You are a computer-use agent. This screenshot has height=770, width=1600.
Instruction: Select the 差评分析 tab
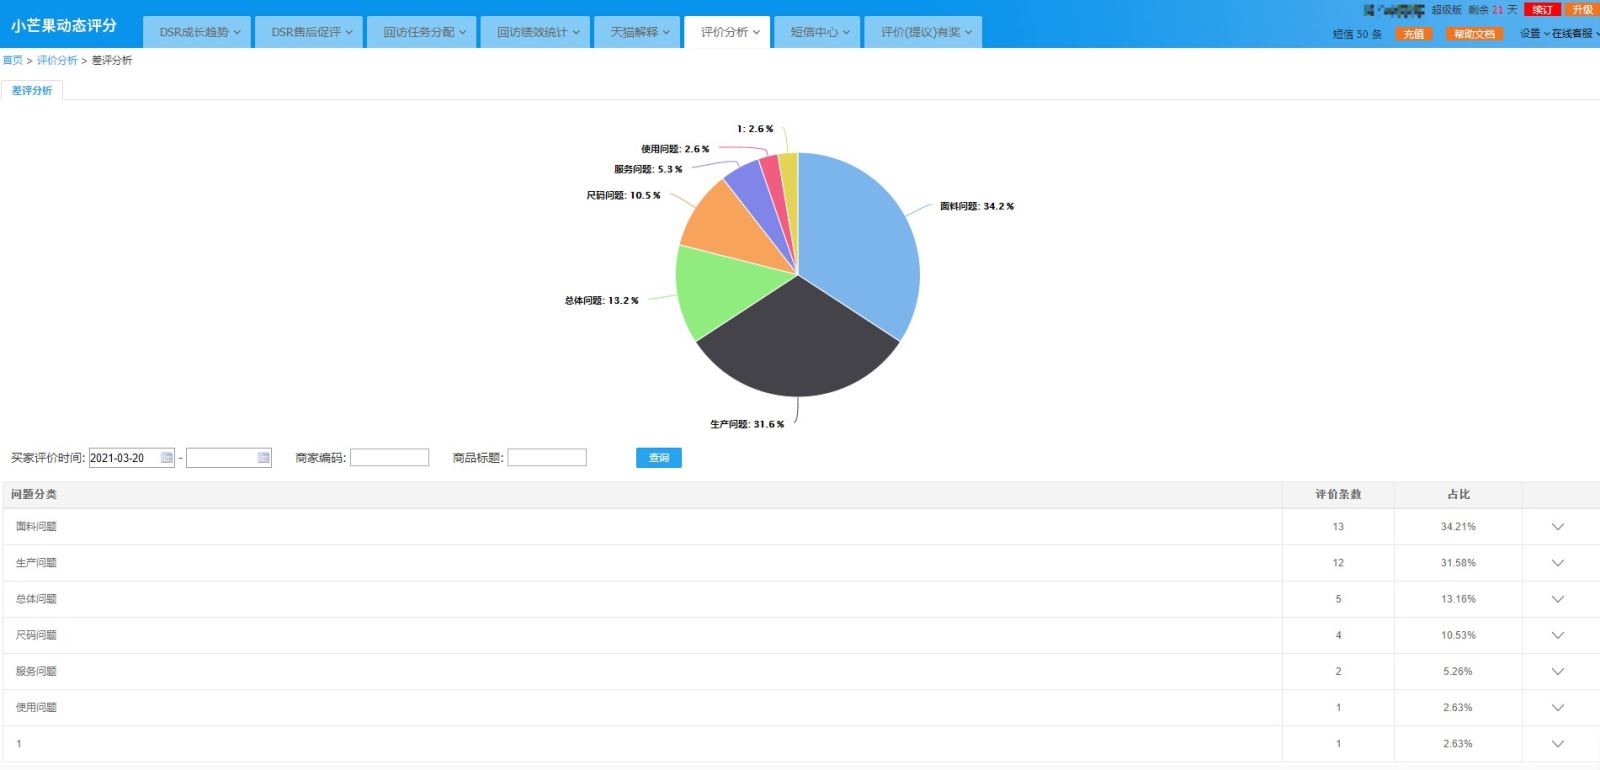tap(32, 90)
